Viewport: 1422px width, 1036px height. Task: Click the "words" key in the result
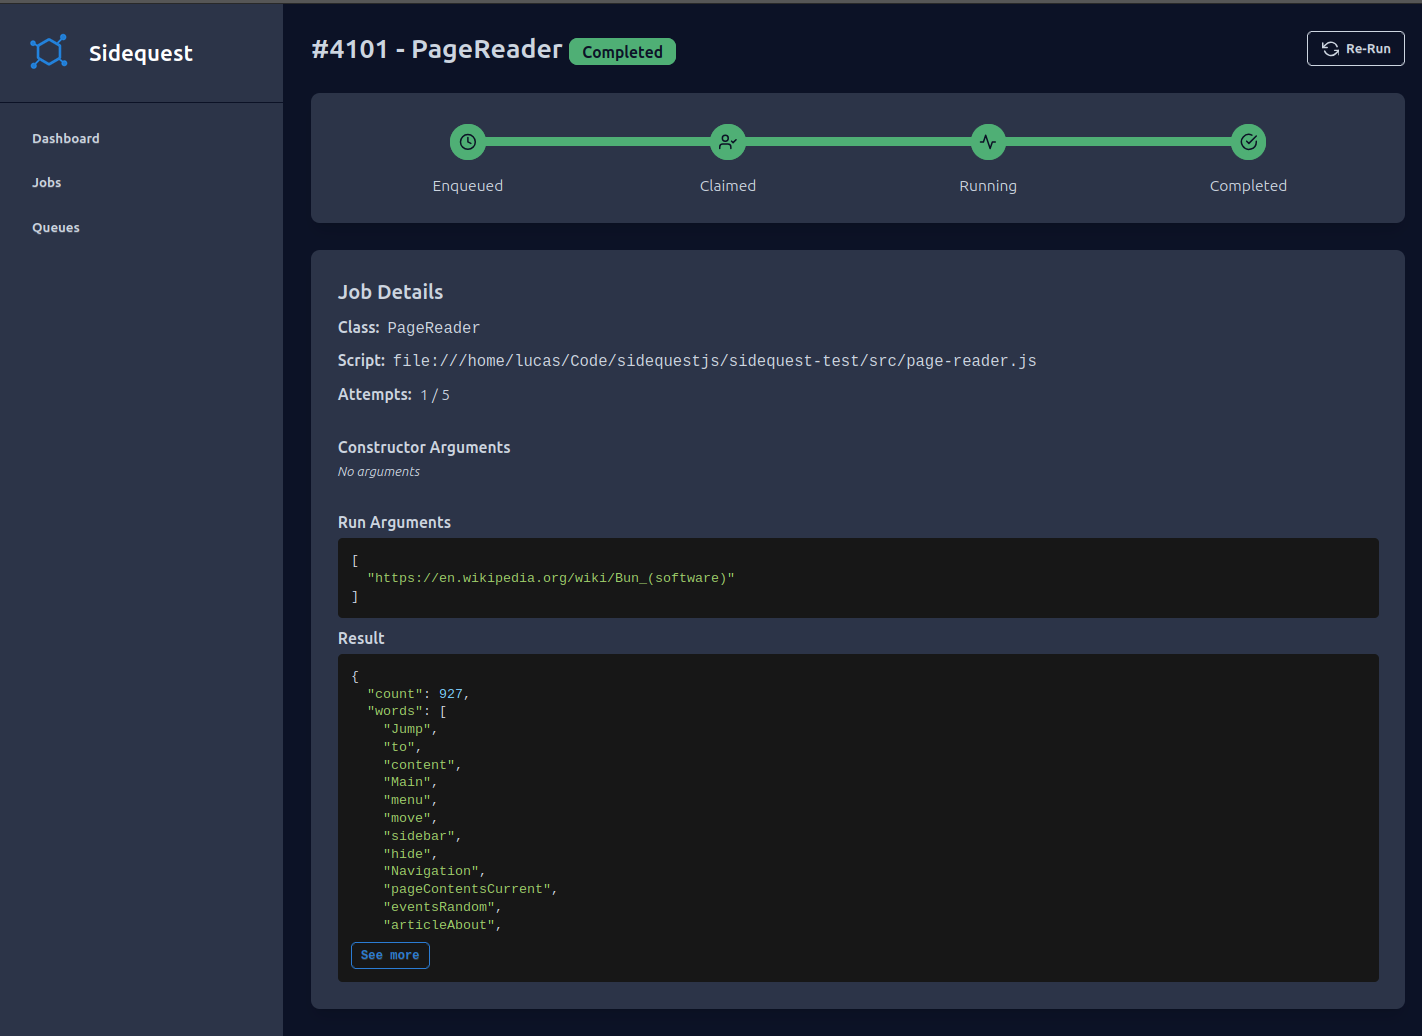coord(395,712)
